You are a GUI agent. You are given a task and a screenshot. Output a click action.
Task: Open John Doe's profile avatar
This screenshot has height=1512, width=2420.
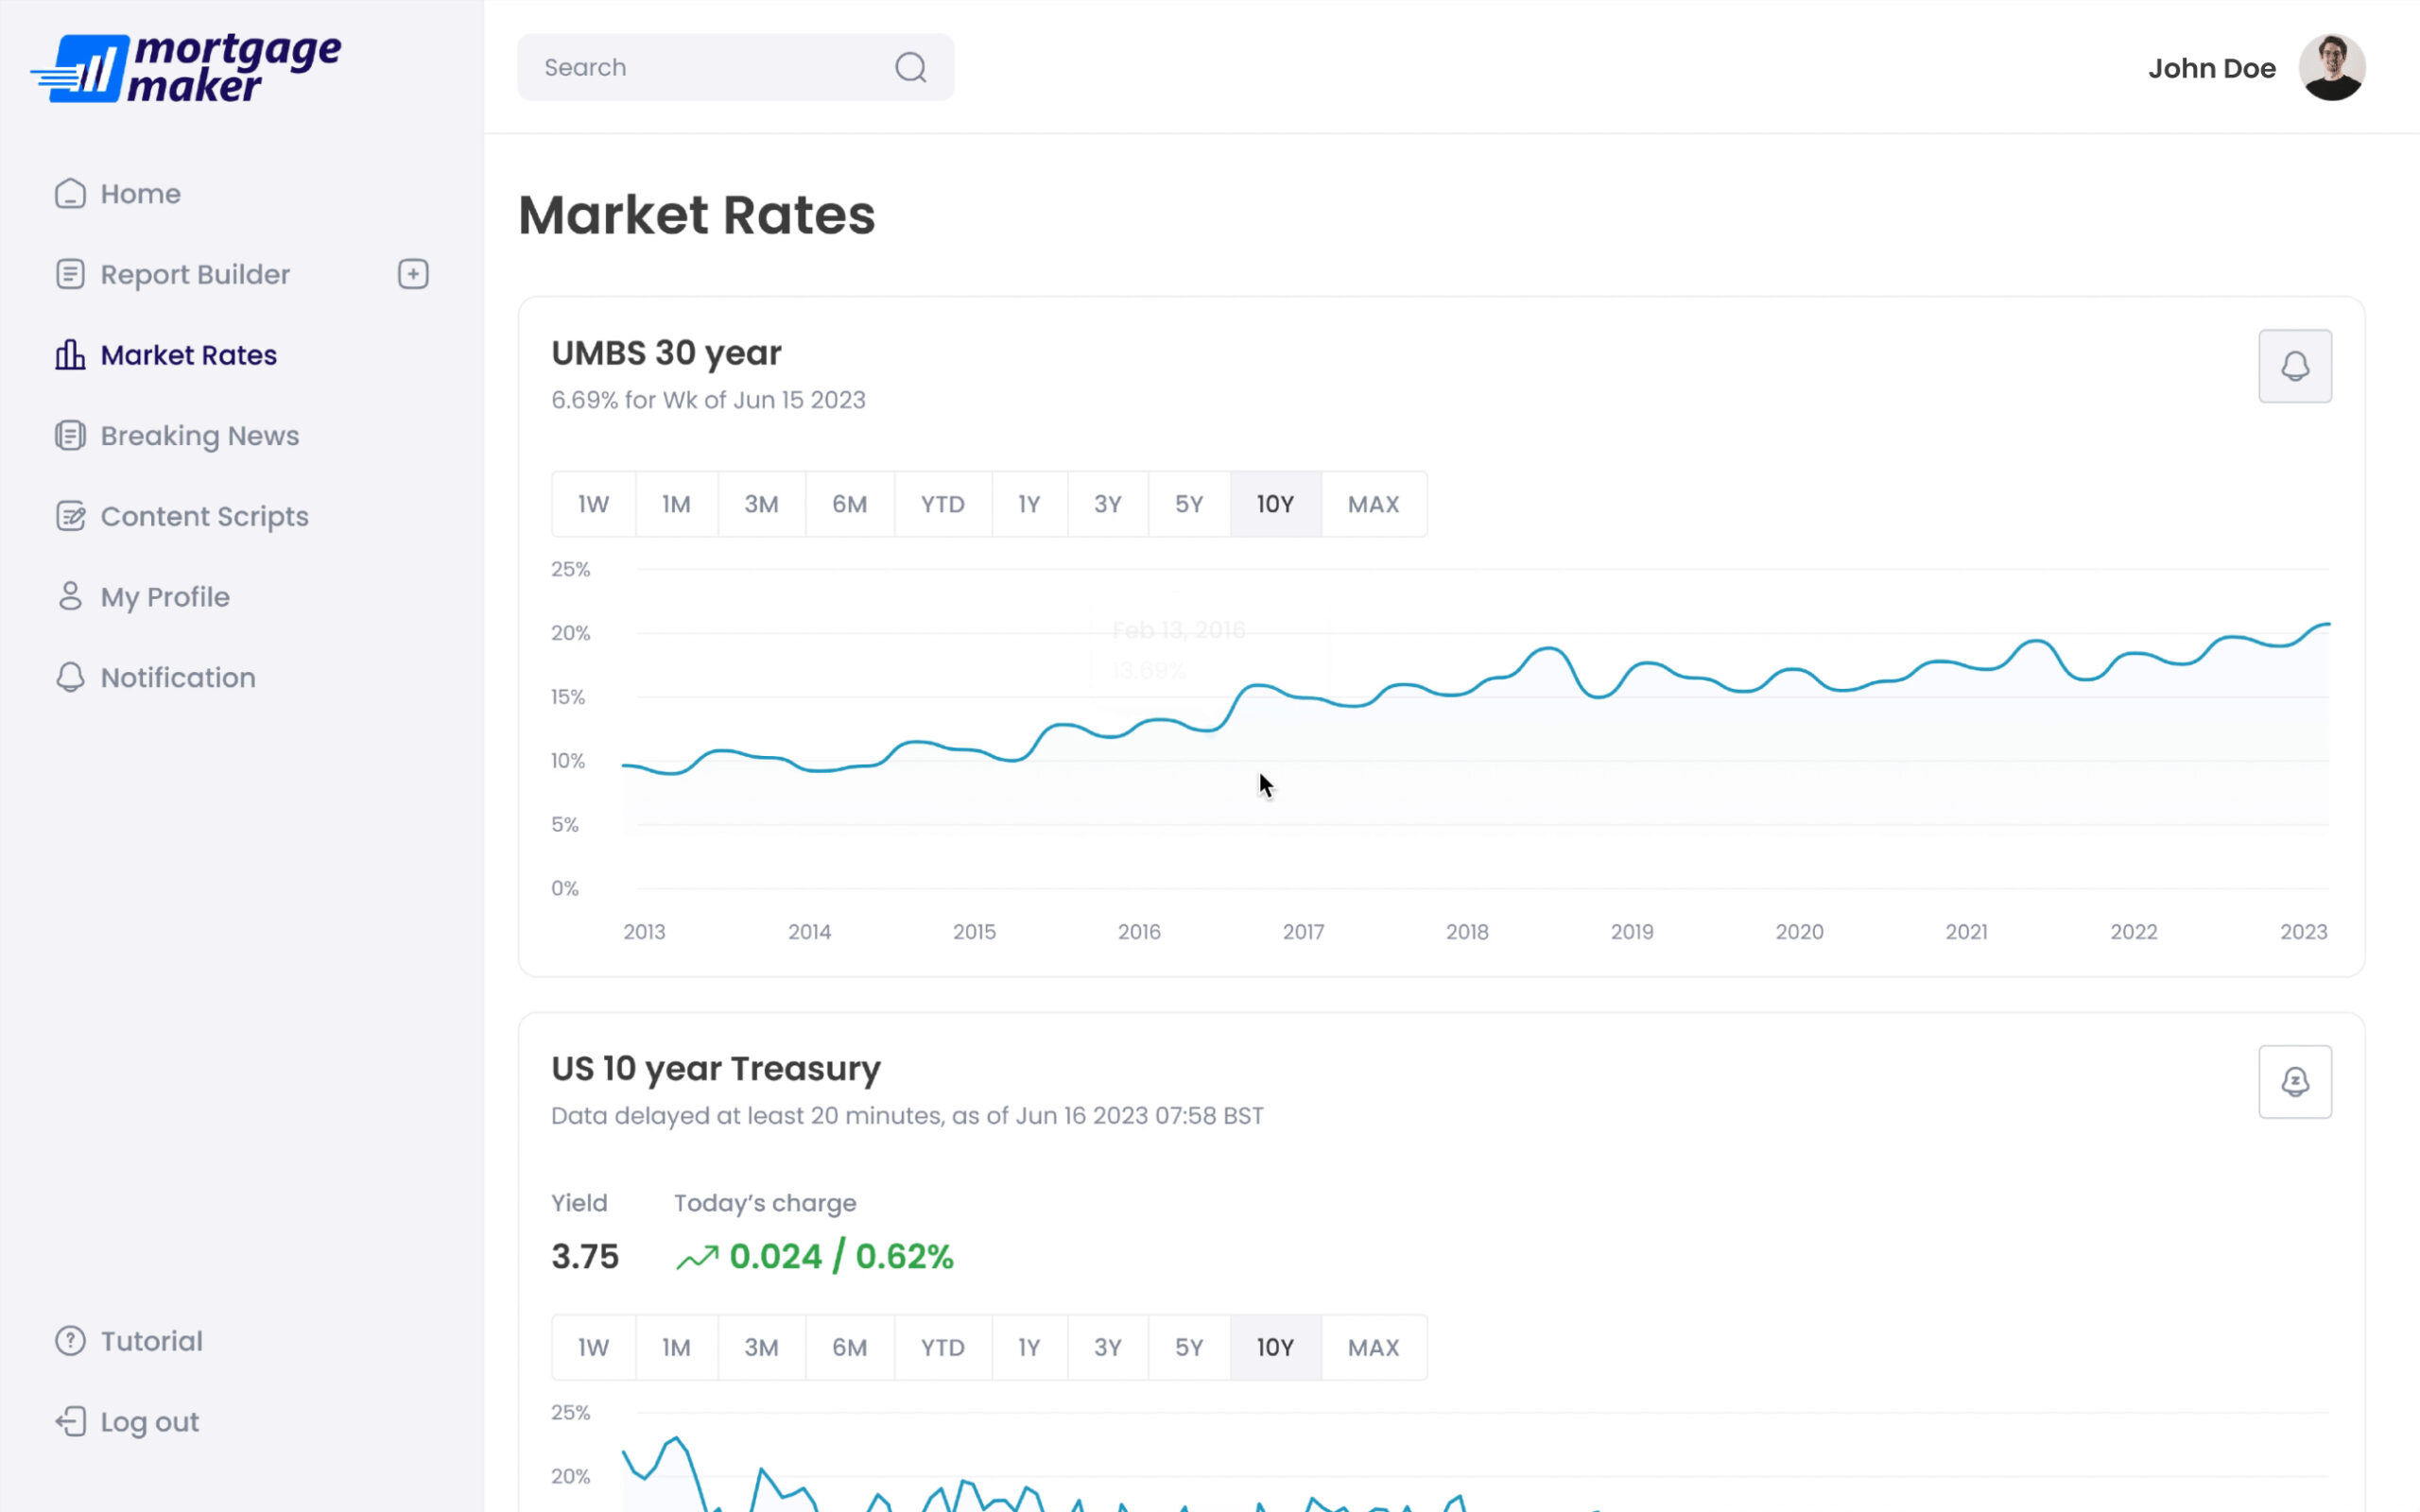[x=2331, y=67]
